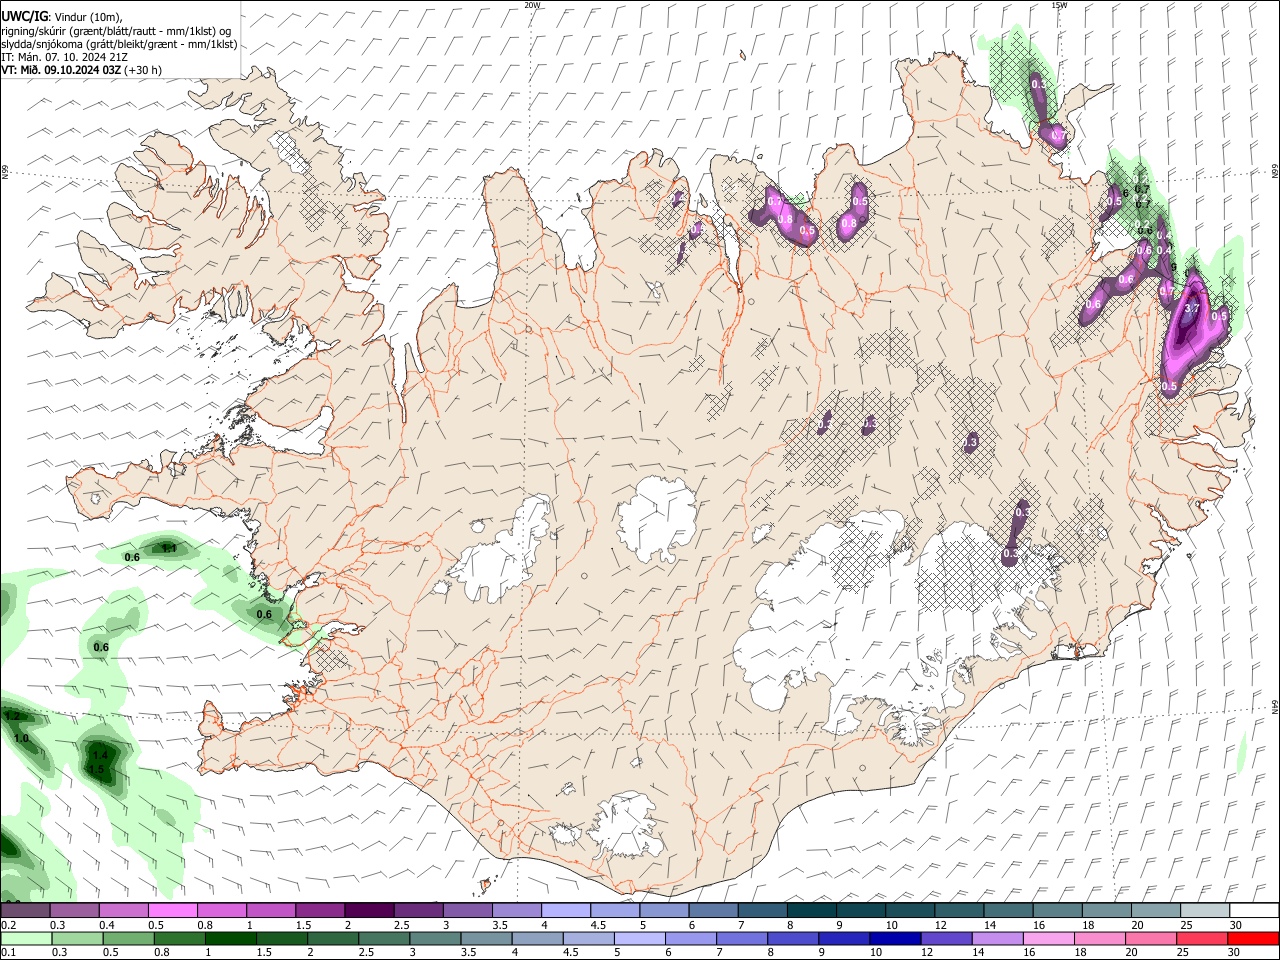Pick the darkest purple snow swatch between 2 and 2.5

pos(369,911)
